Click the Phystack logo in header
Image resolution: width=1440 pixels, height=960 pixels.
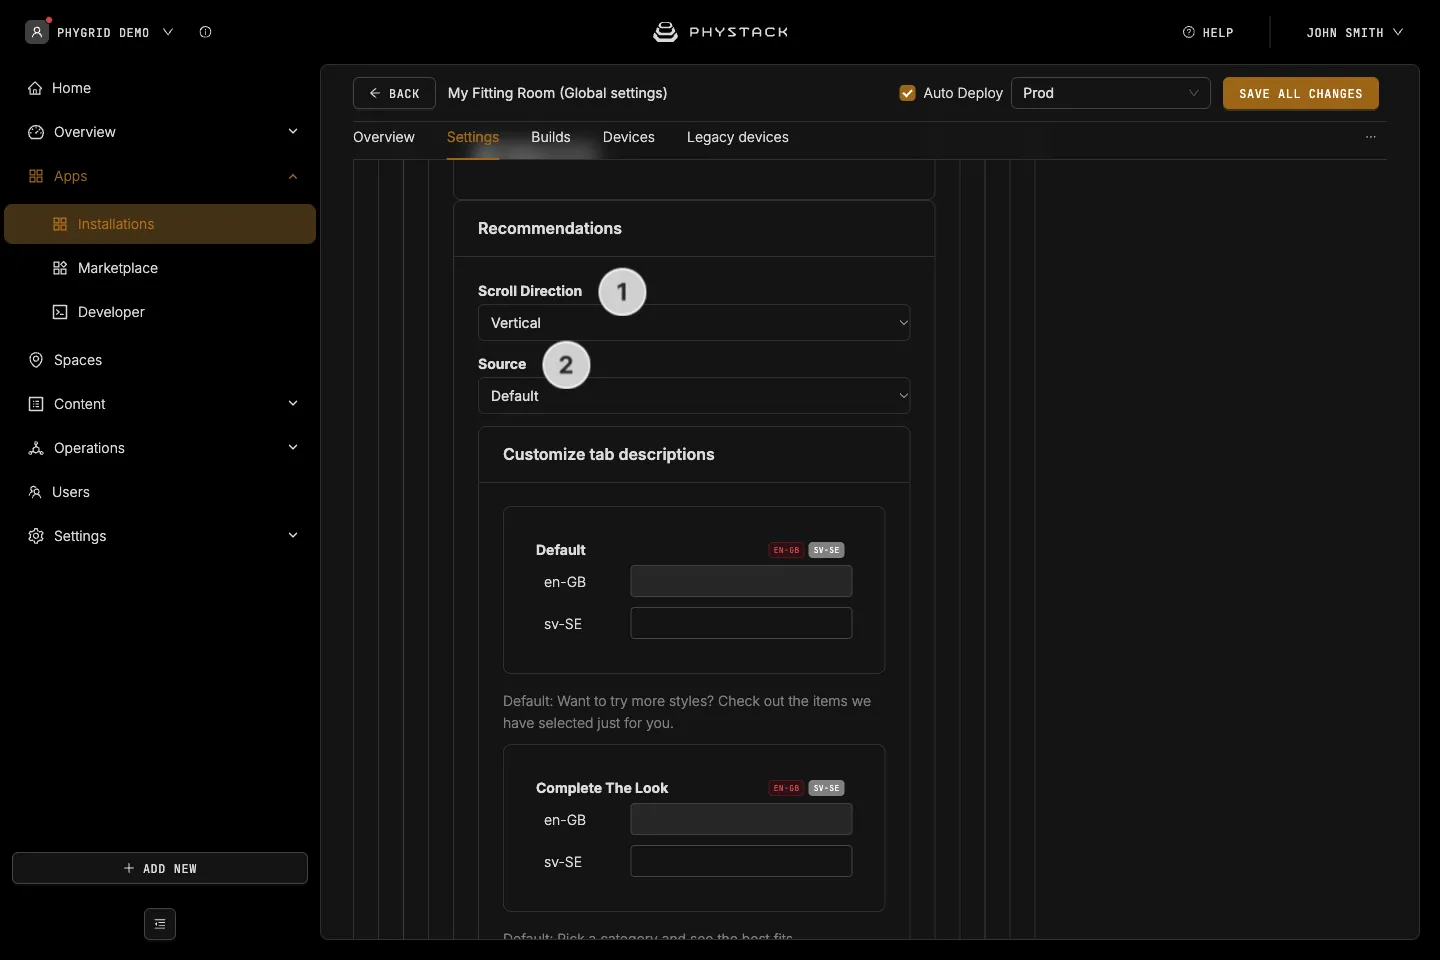click(x=721, y=32)
